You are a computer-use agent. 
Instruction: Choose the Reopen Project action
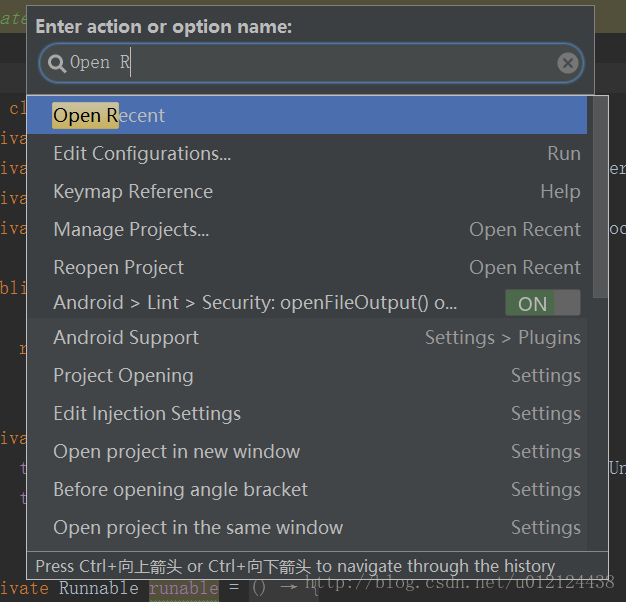pyautogui.click(x=307, y=267)
